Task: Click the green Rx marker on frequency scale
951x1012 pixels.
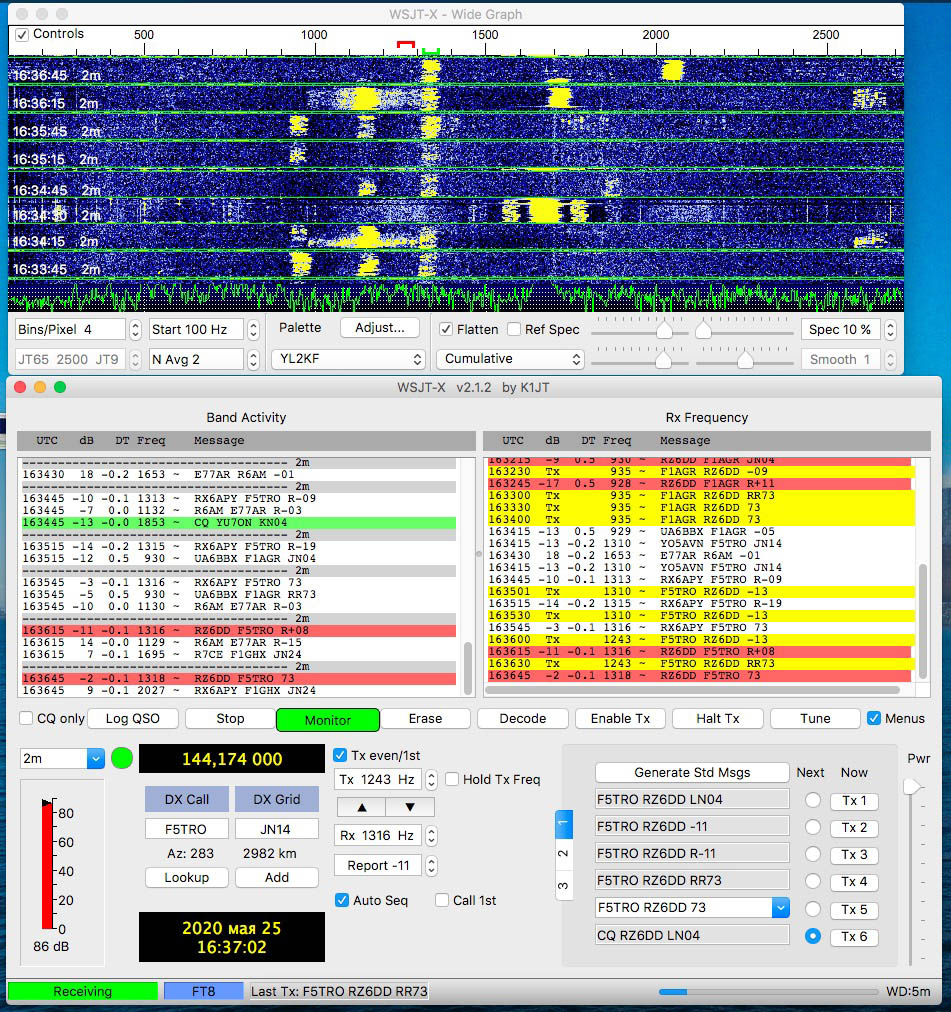Action: click(431, 50)
